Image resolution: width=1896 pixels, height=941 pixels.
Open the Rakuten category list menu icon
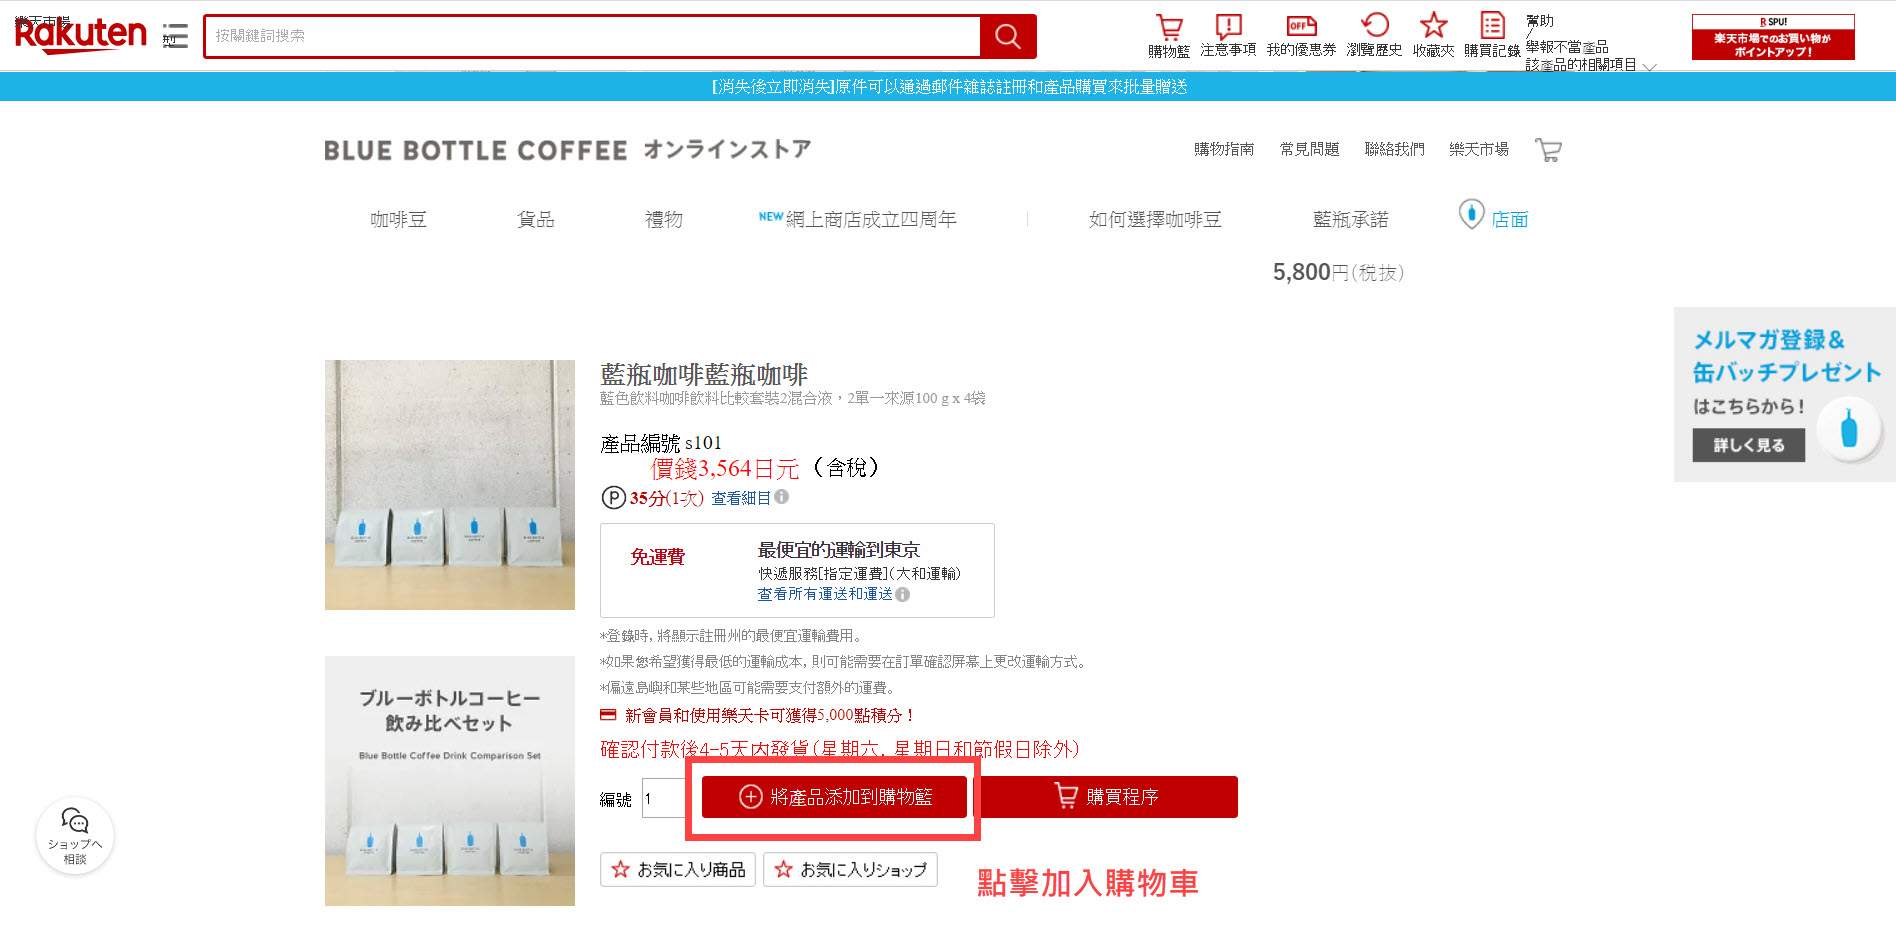(175, 36)
